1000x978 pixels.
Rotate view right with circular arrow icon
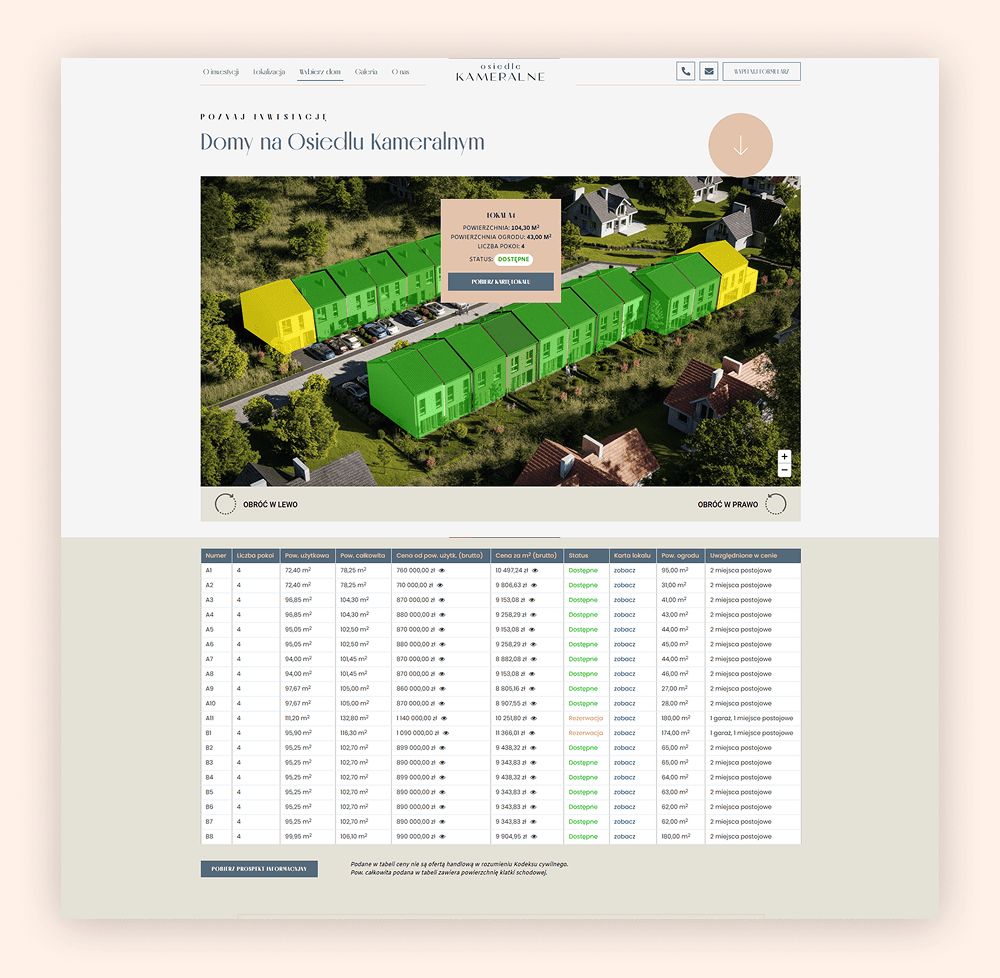775,504
